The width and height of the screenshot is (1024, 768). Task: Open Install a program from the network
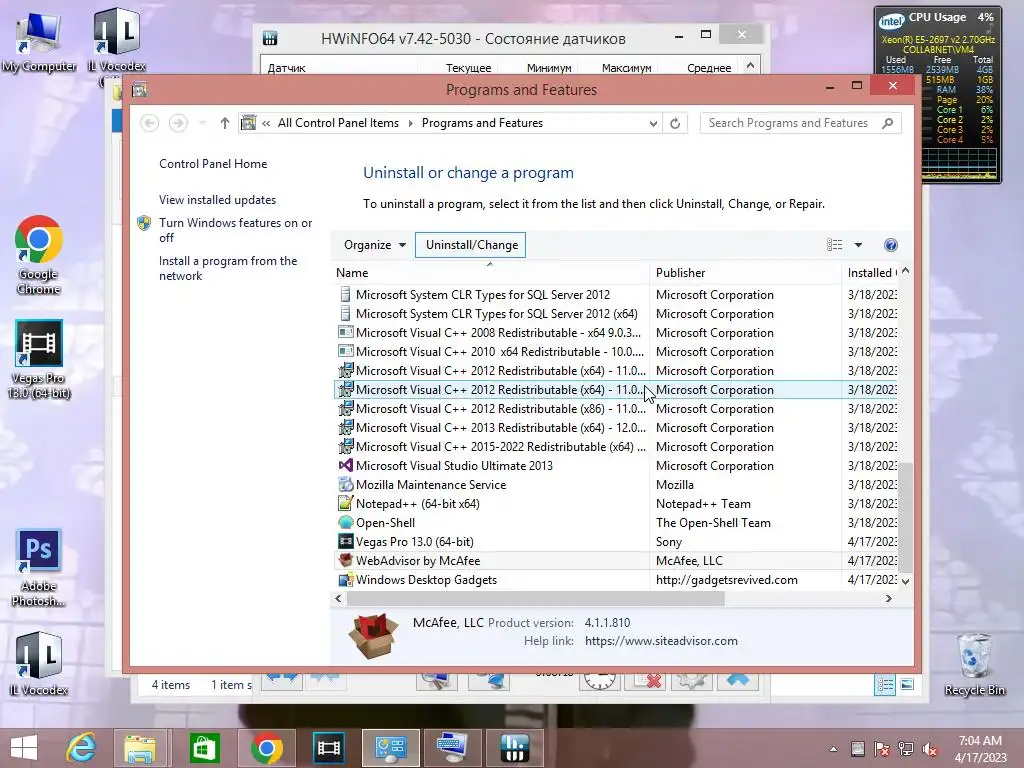coord(228,268)
